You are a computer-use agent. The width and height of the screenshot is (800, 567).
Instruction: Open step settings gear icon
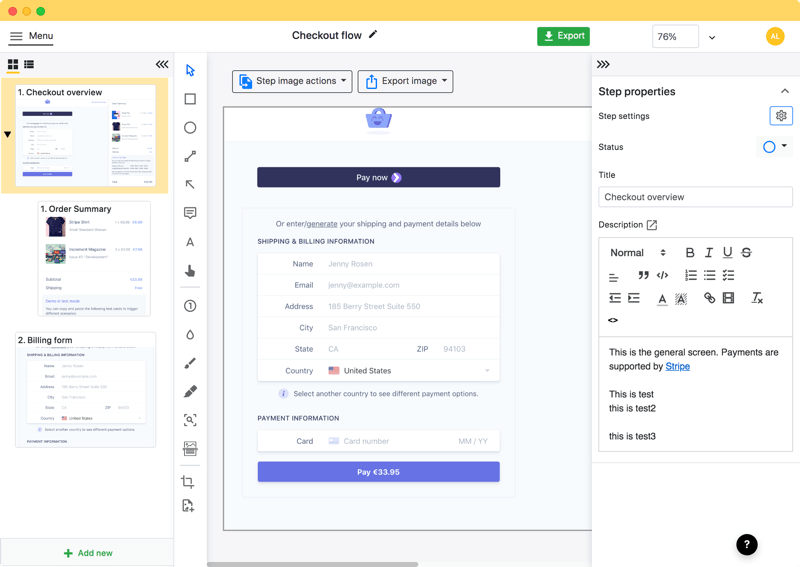pos(781,116)
